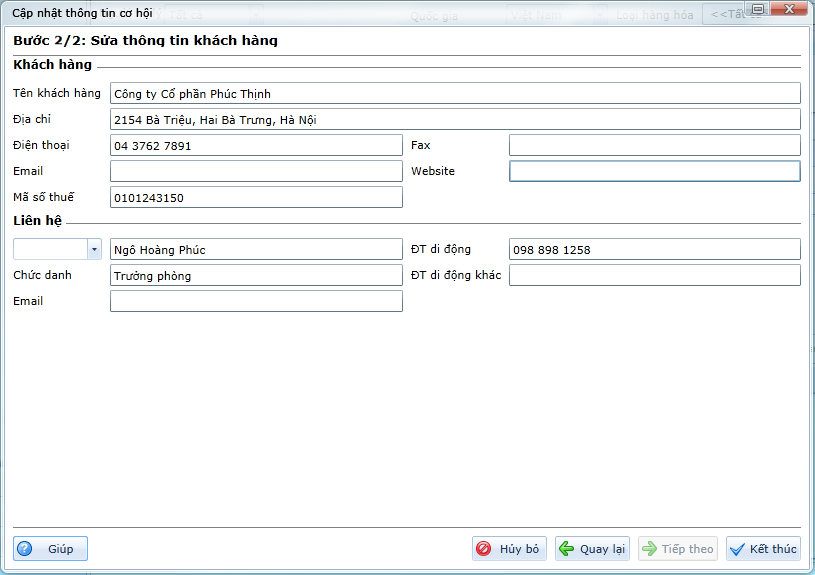Click the contact name field Ngô Hoàng Phúc
The width and height of the screenshot is (815, 575).
click(x=256, y=249)
